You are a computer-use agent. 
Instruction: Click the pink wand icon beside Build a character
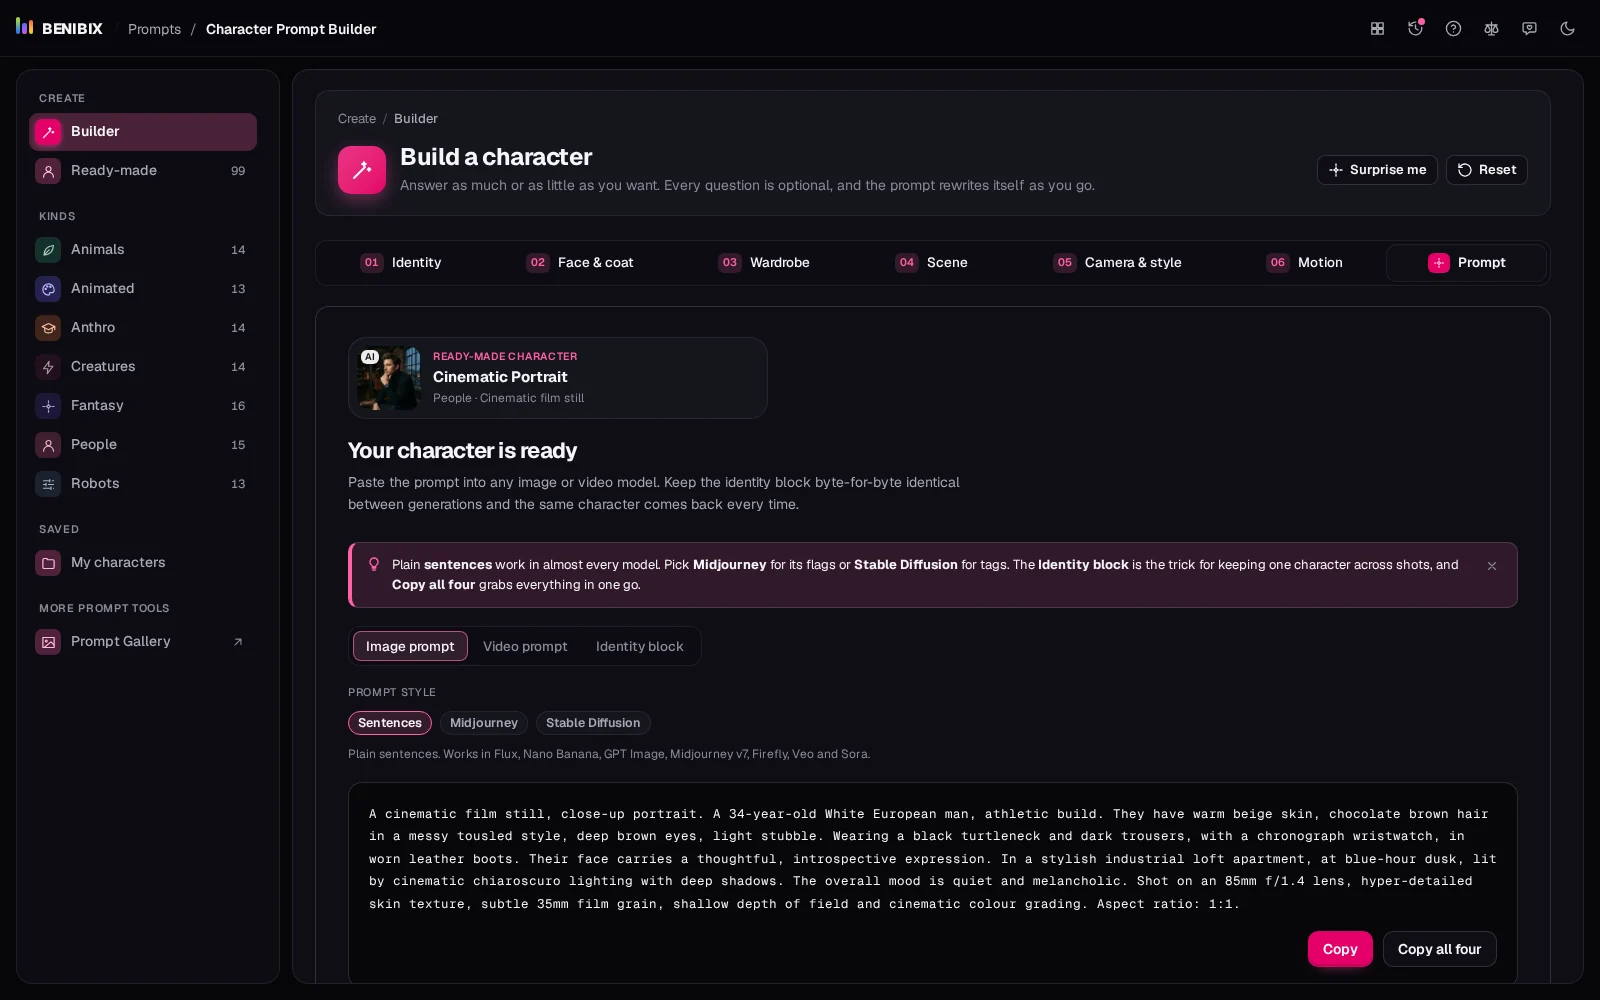(362, 170)
